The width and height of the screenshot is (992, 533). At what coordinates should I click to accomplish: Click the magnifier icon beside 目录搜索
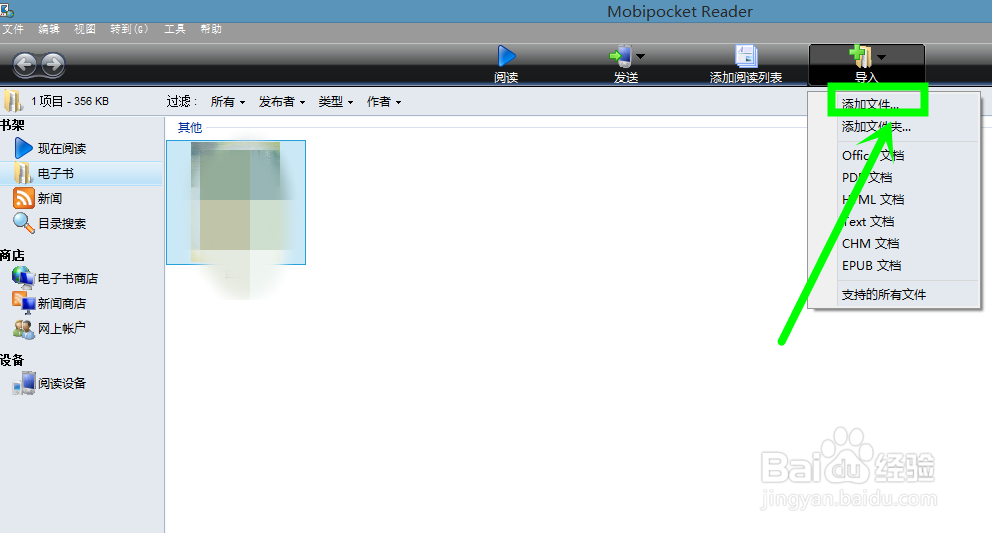click(x=23, y=223)
